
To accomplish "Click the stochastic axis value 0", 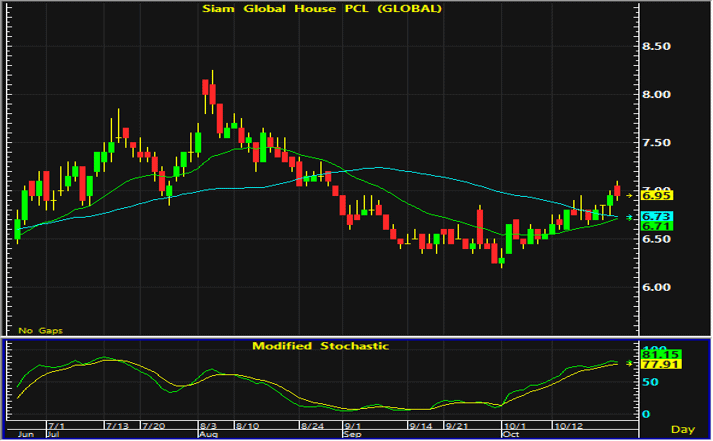I will [646, 414].
